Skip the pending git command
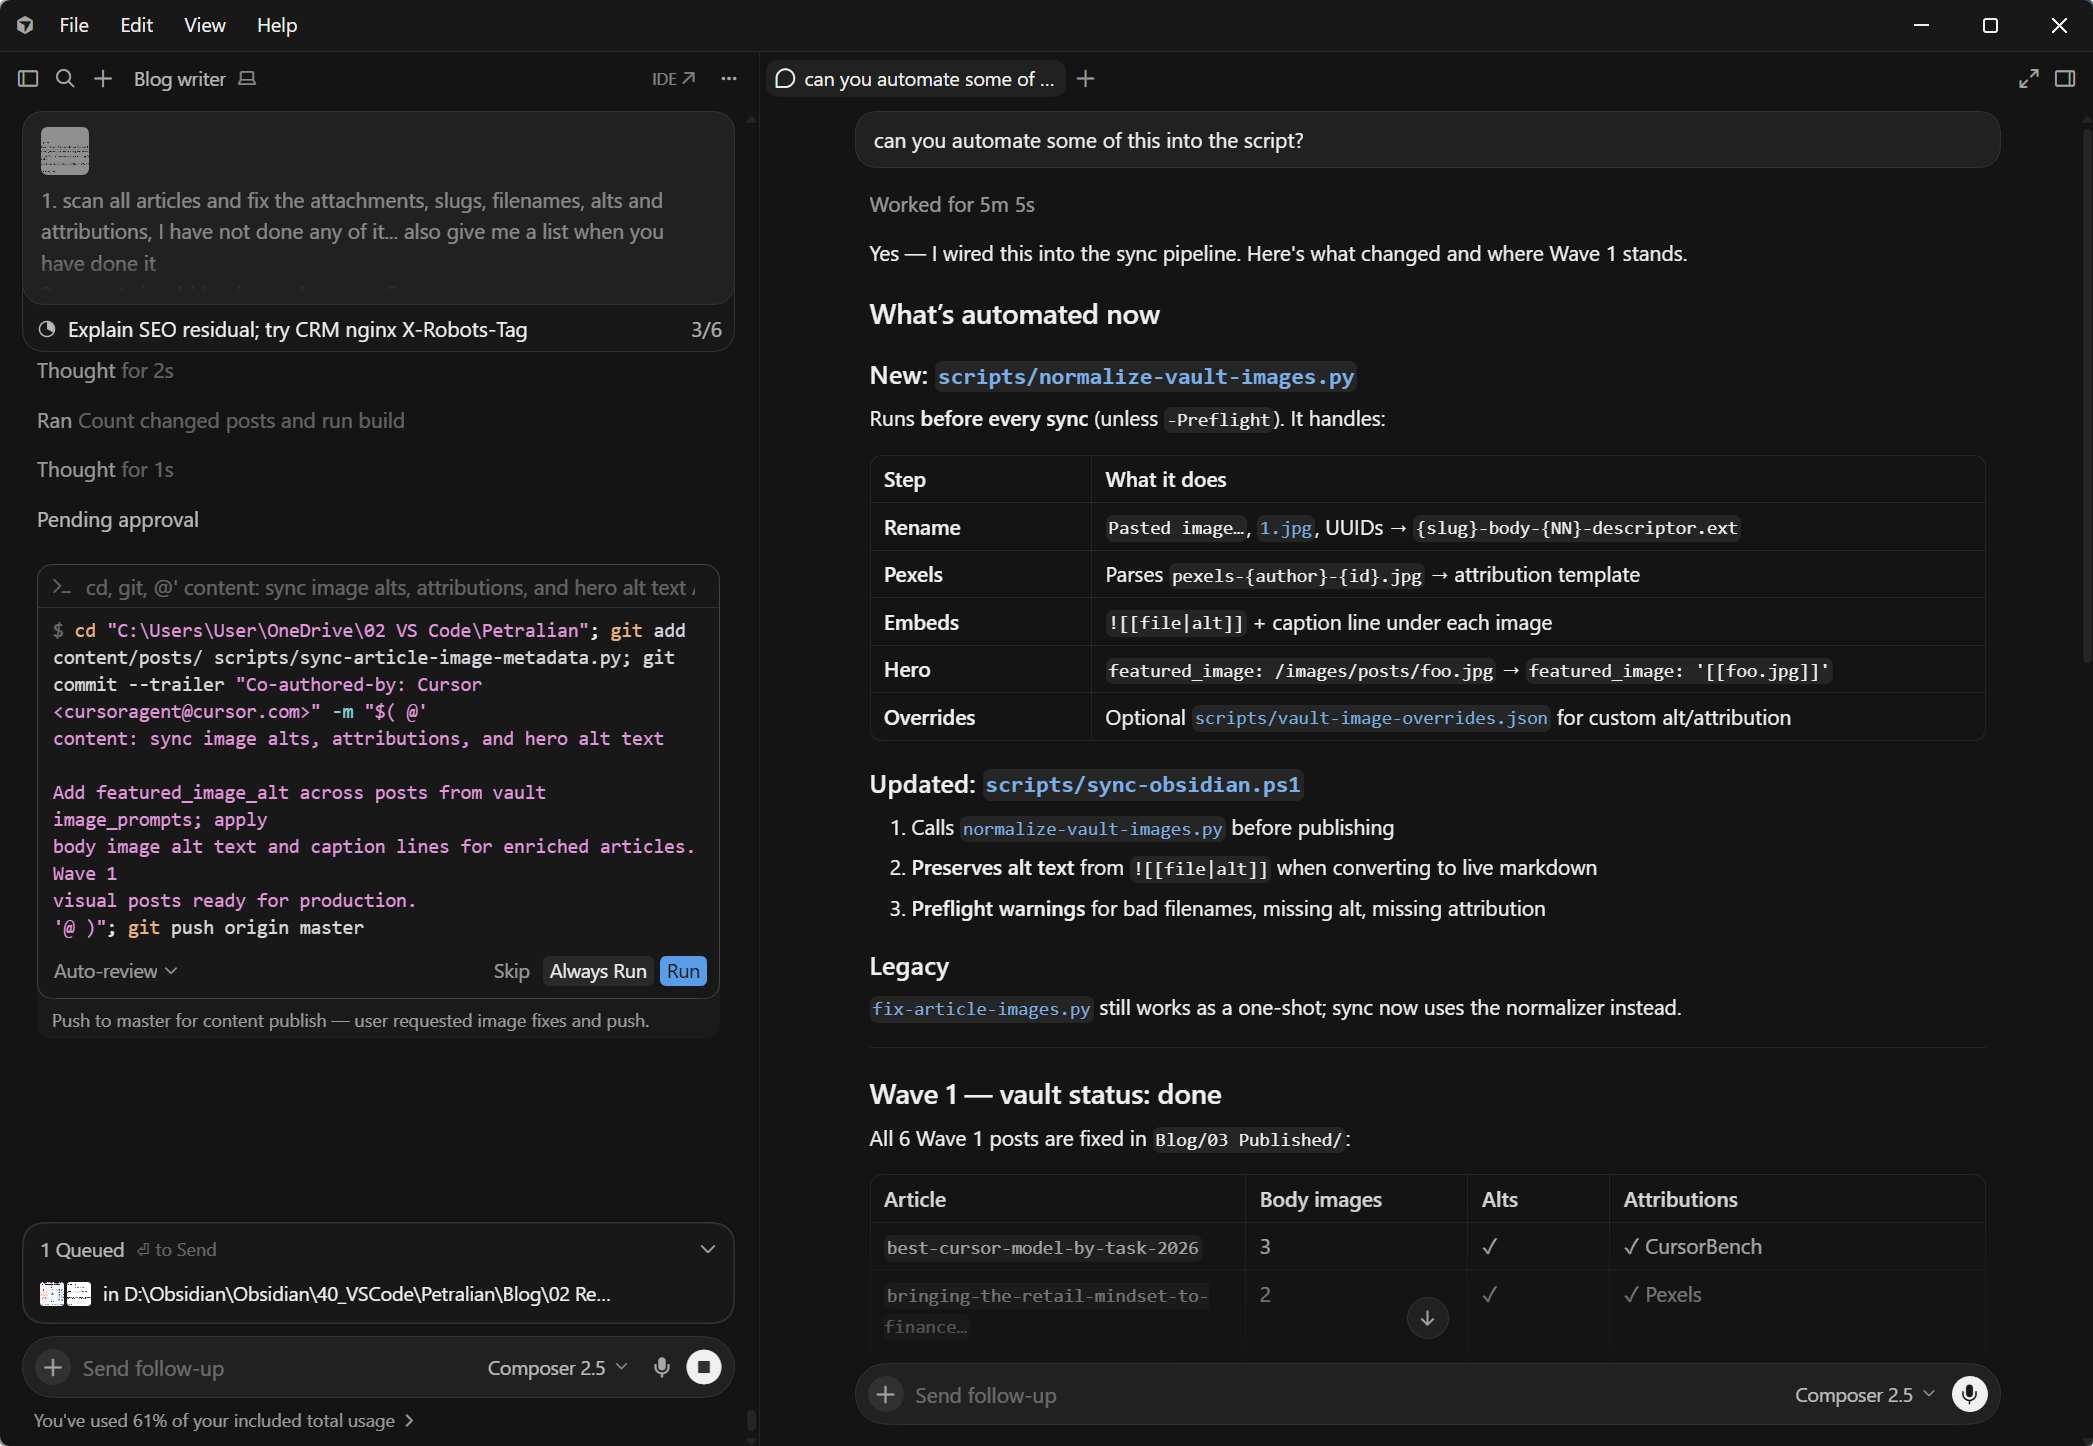 coord(511,971)
